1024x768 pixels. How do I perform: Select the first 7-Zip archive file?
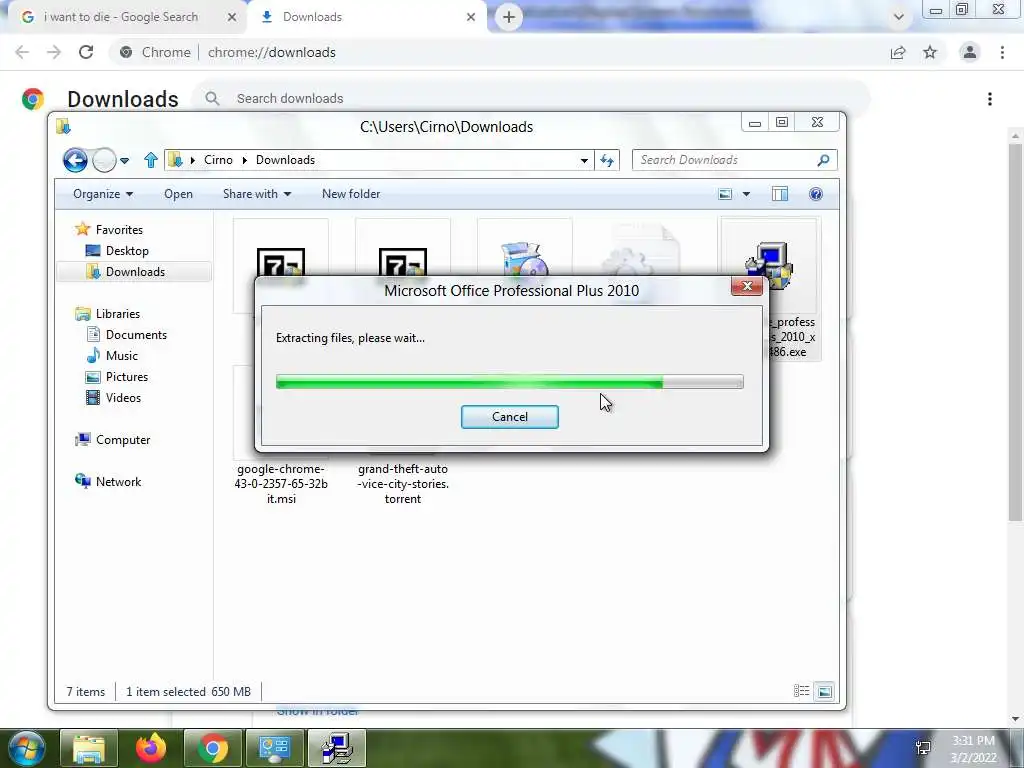(281, 264)
